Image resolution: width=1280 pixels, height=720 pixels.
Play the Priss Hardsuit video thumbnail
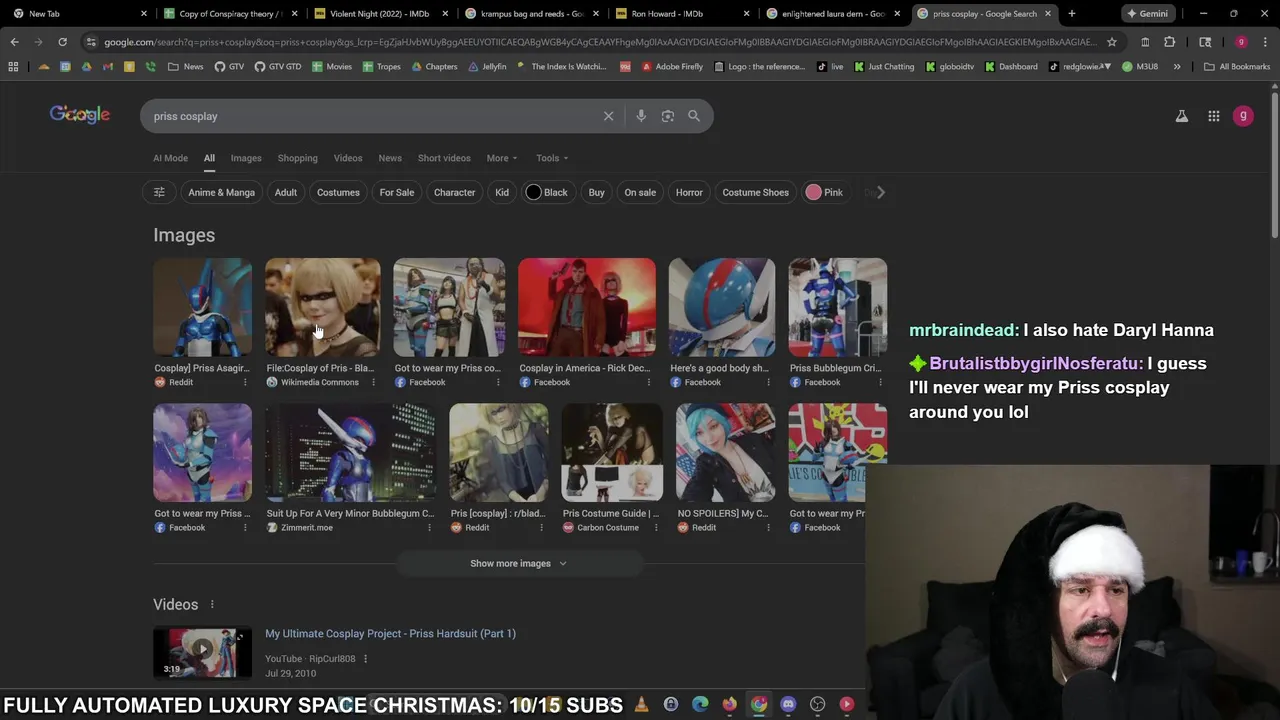coord(202,652)
